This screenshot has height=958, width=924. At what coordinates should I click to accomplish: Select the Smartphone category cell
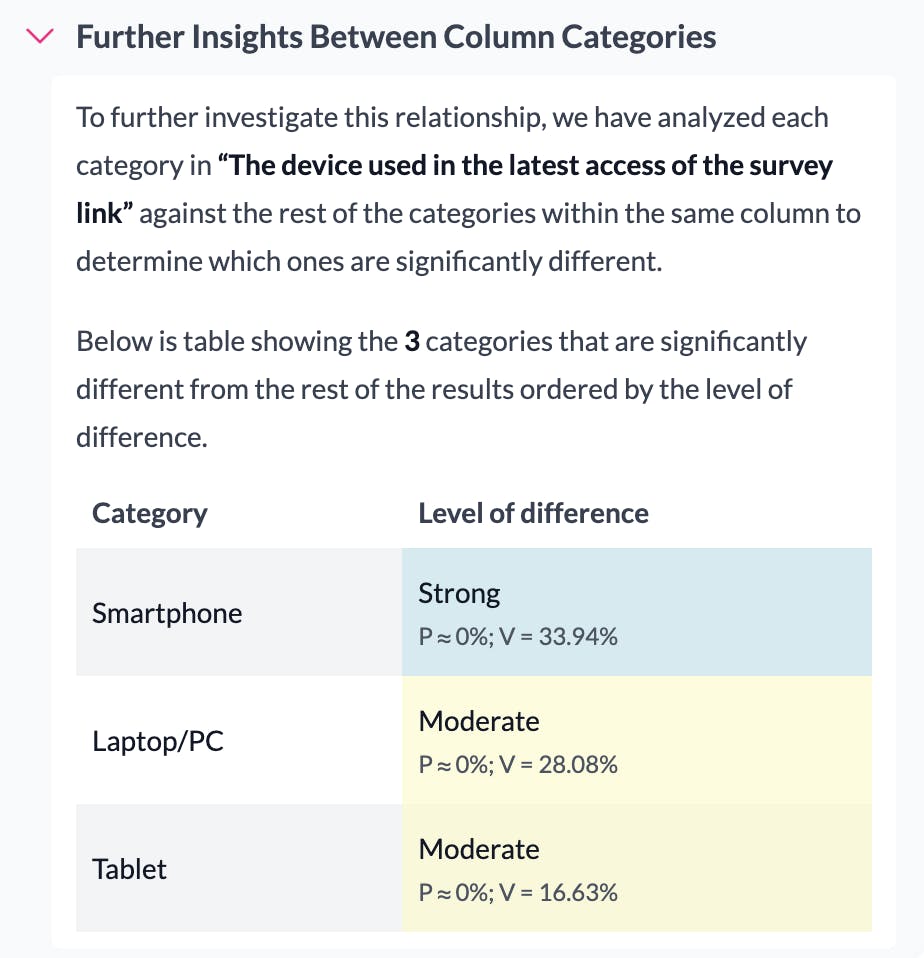point(167,613)
